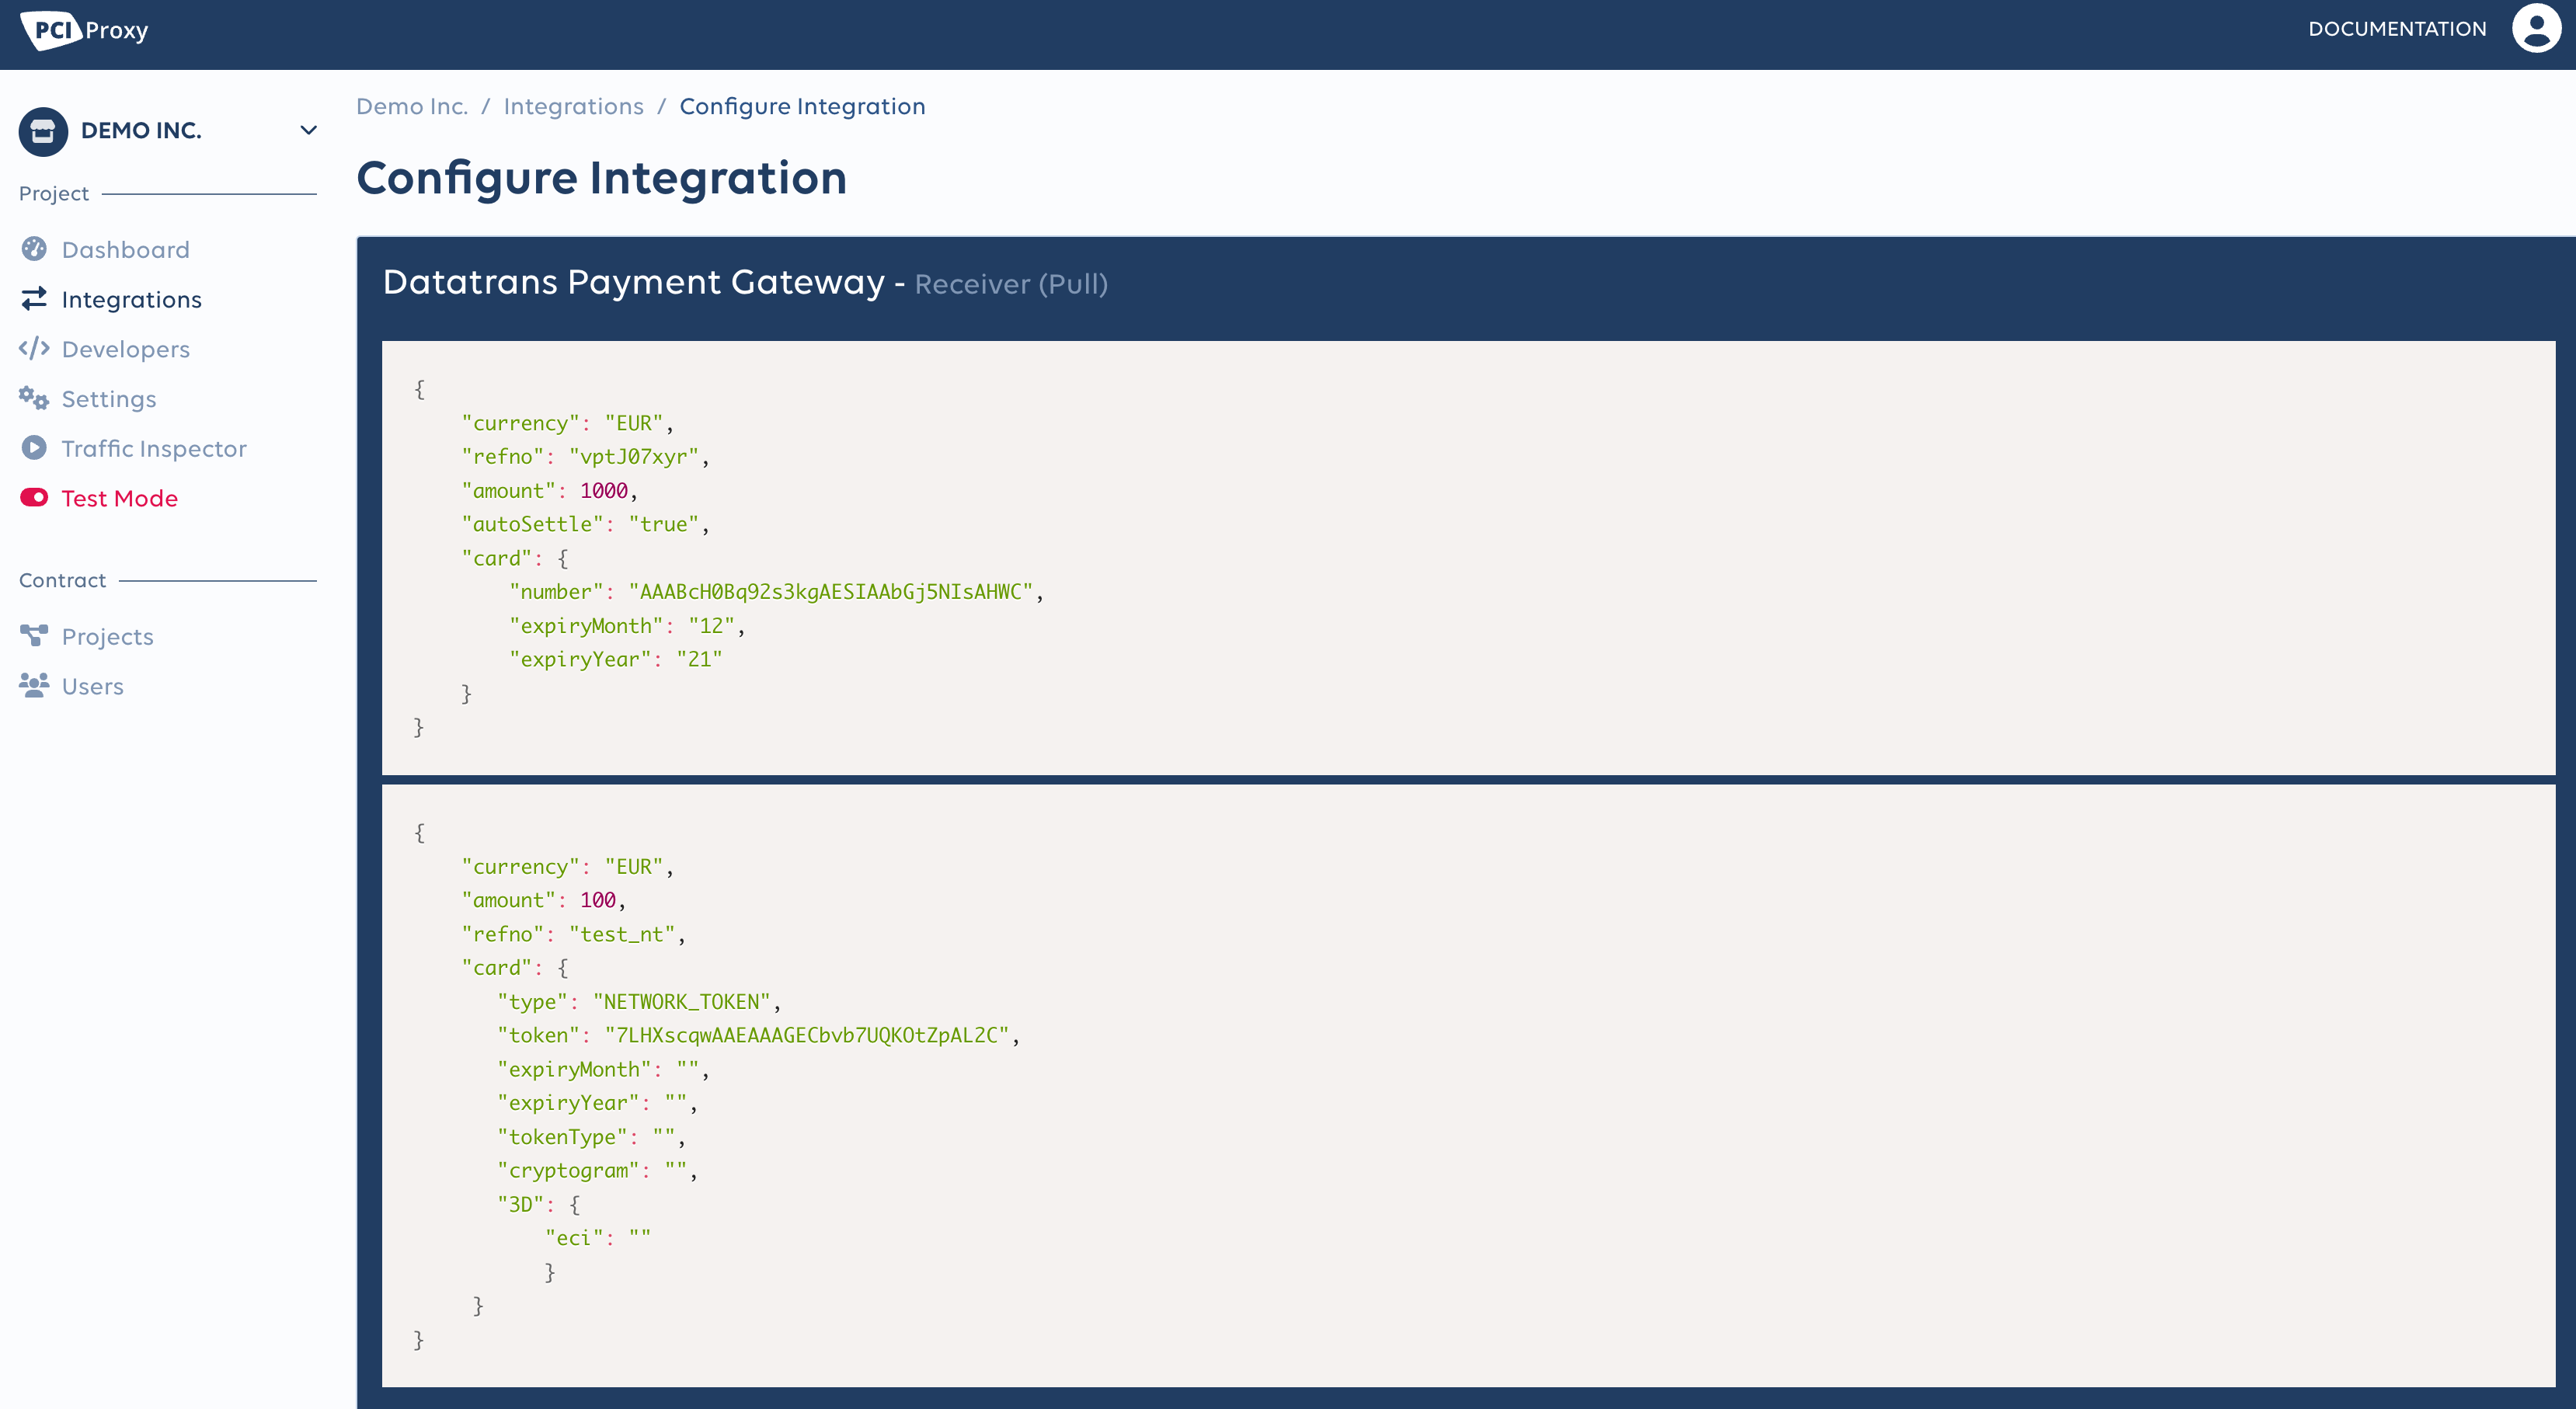Click the type value "NETWORK_TOKEN"
This screenshot has width=2576, height=1409.
click(x=681, y=1001)
